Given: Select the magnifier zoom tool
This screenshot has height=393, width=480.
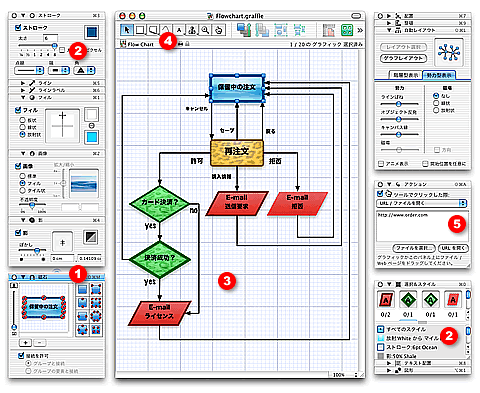Looking at the screenshot, I should point(205,30).
